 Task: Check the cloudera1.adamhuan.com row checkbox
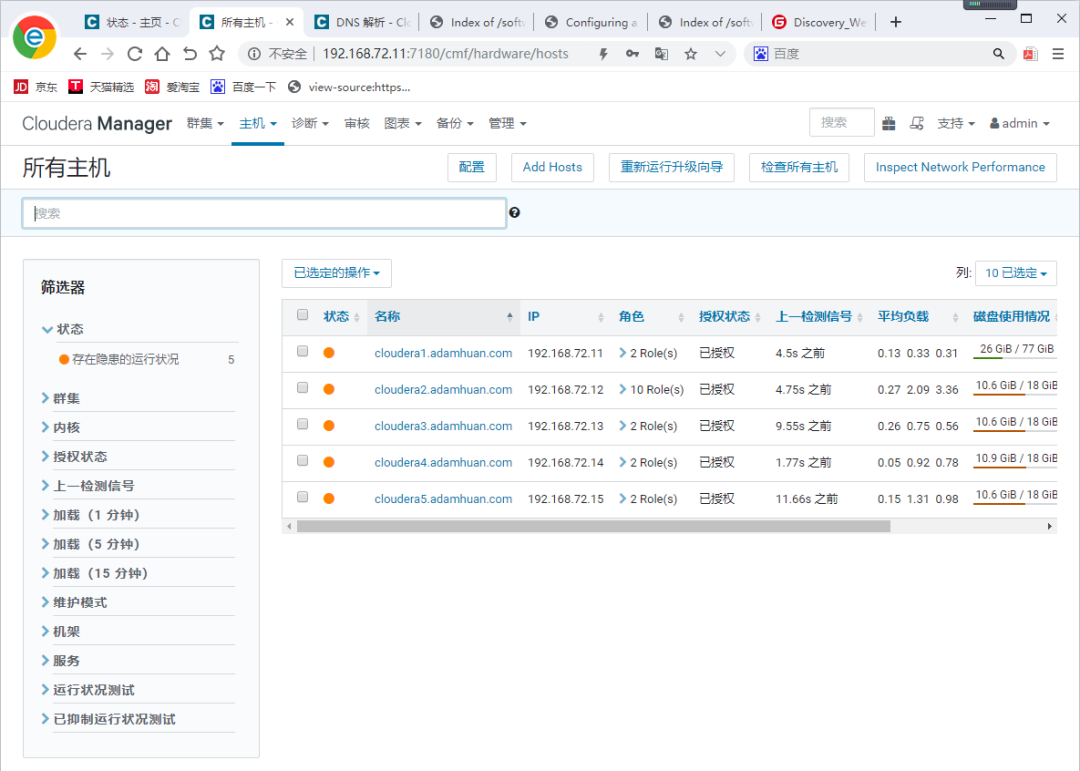click(x=302, y=351)
